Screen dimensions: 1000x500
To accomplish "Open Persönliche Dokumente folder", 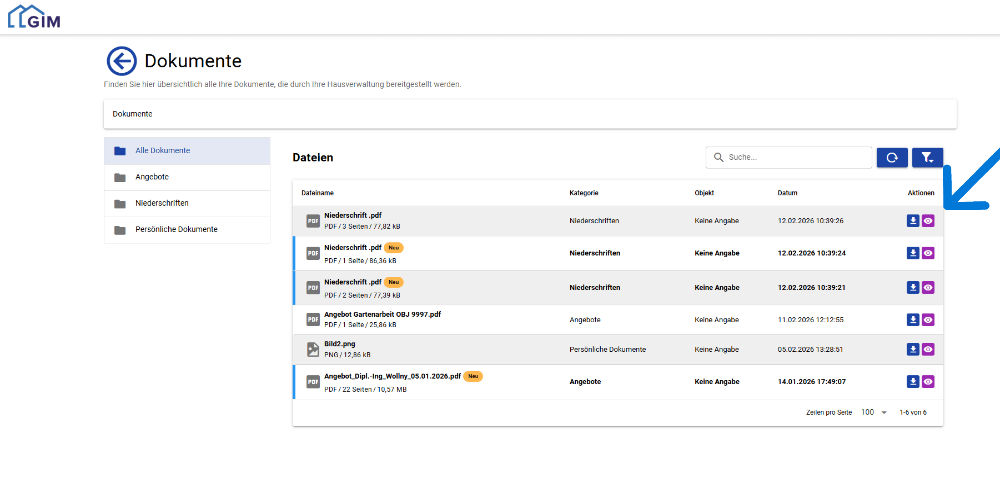I will 176,229.
